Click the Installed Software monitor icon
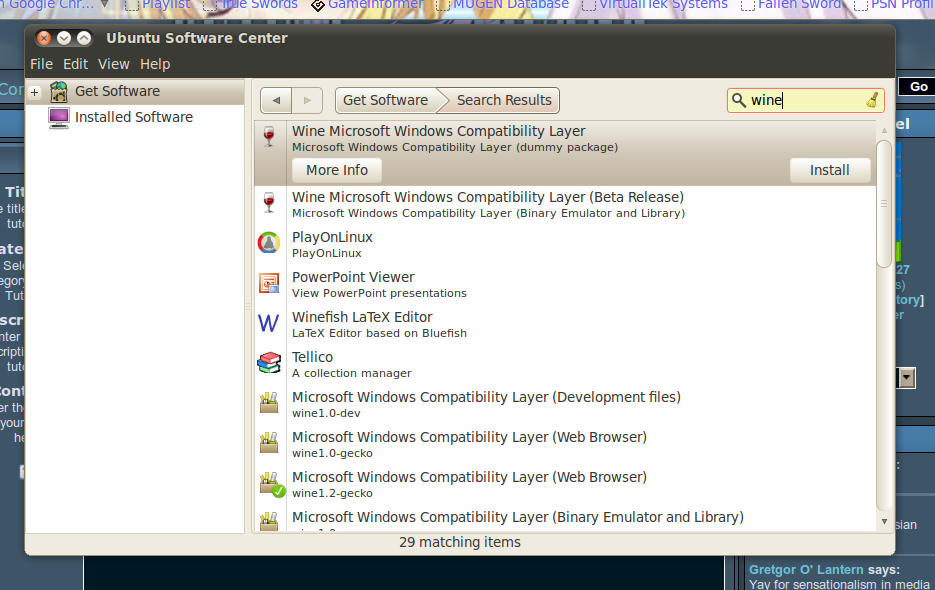 tap(58, 118)
